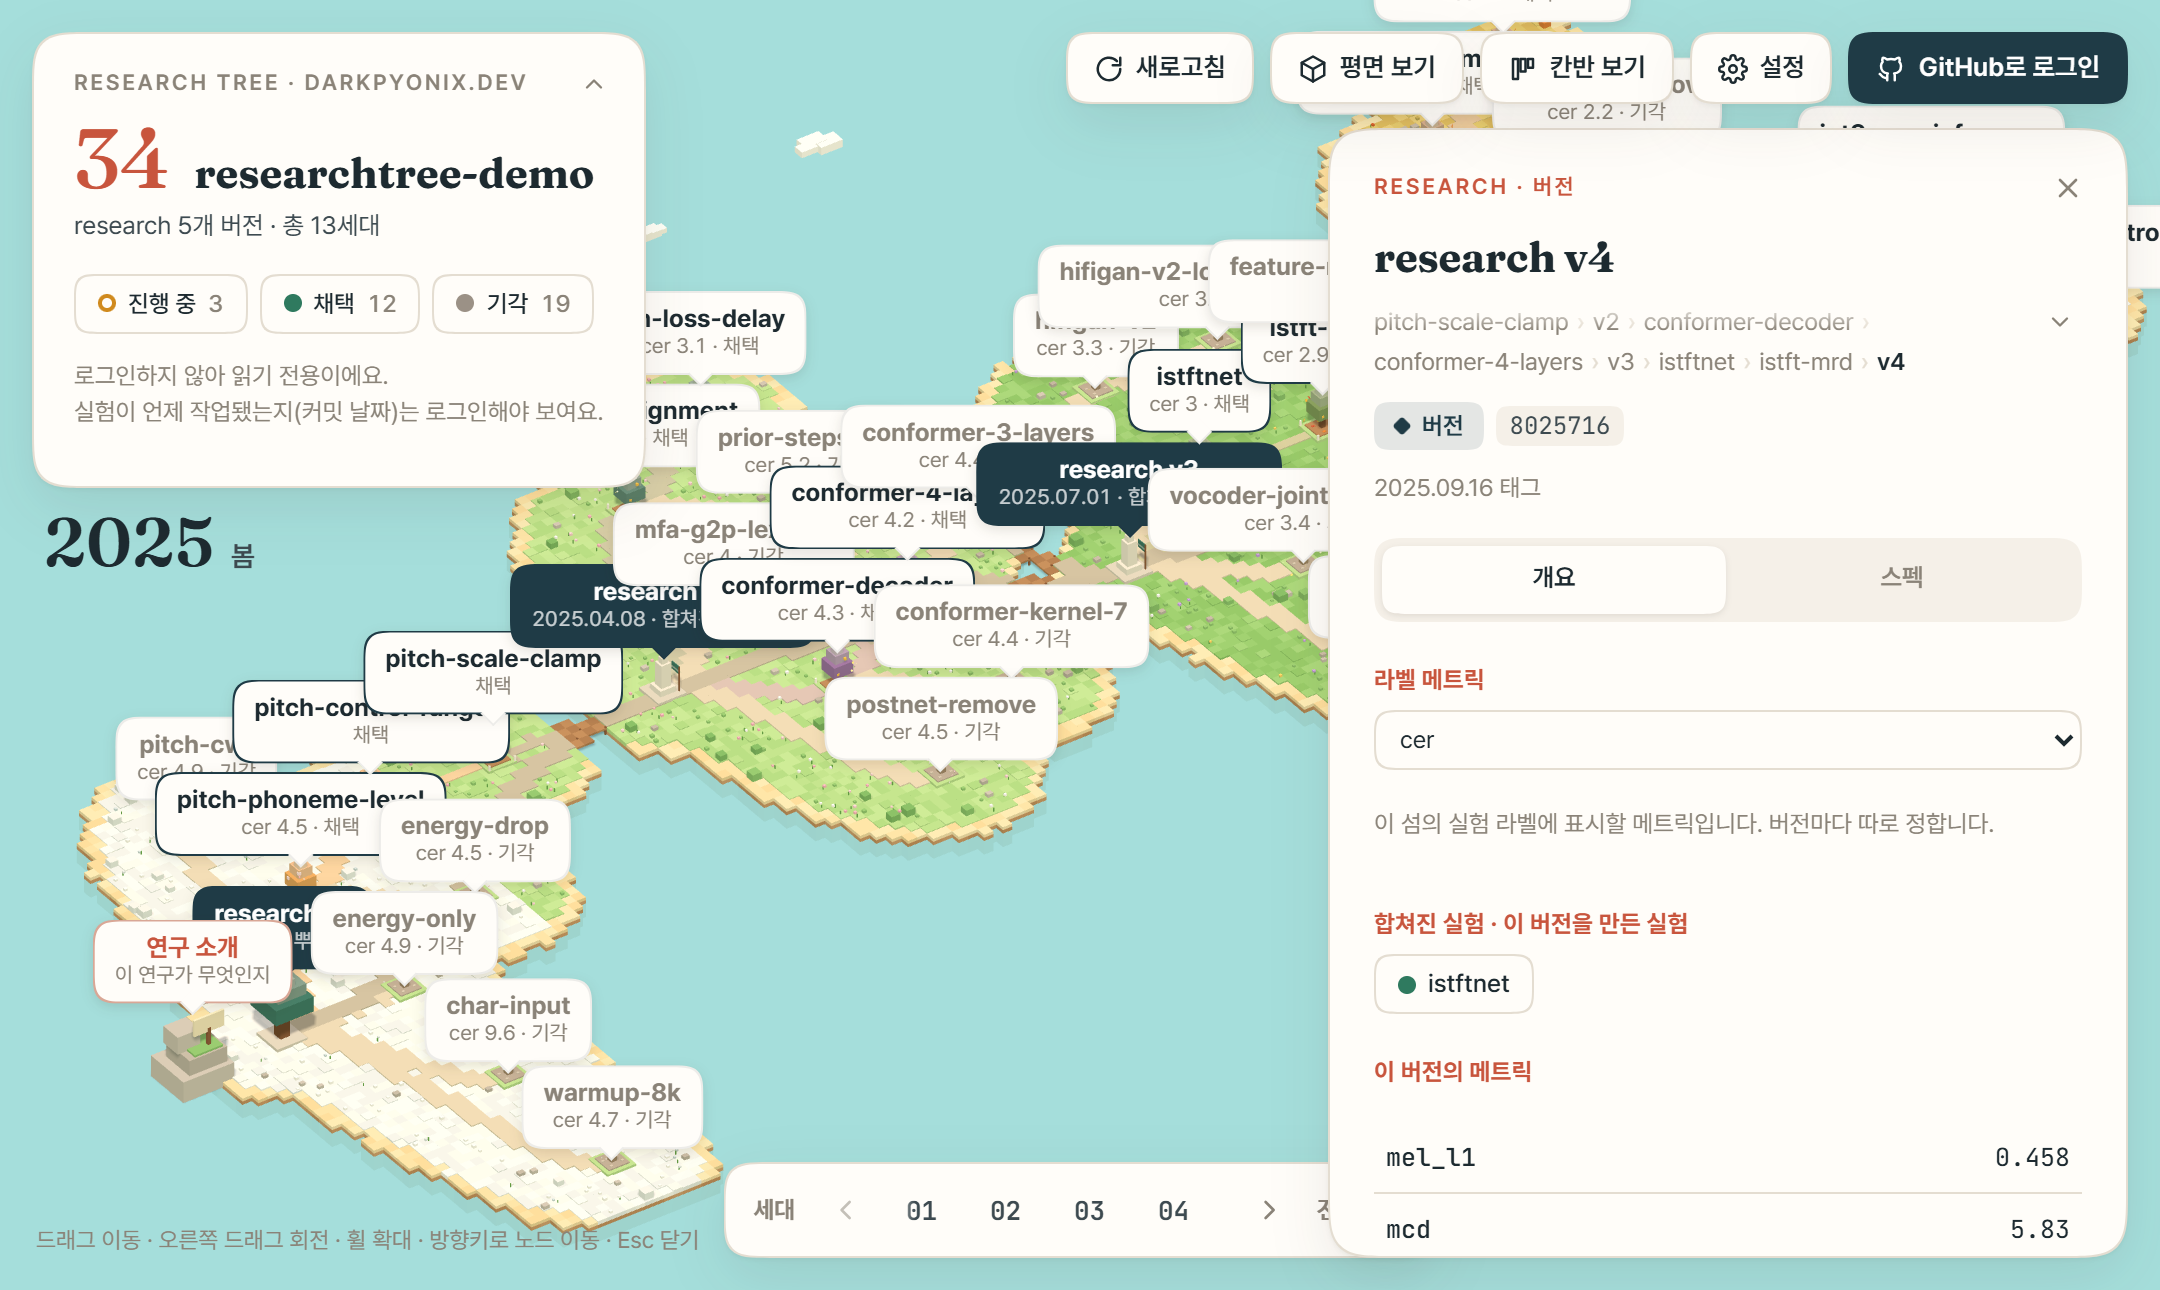Viewport: 2160px width, 1290px height.
Task: Click the 버전 badge
Action: point(1428,426)
